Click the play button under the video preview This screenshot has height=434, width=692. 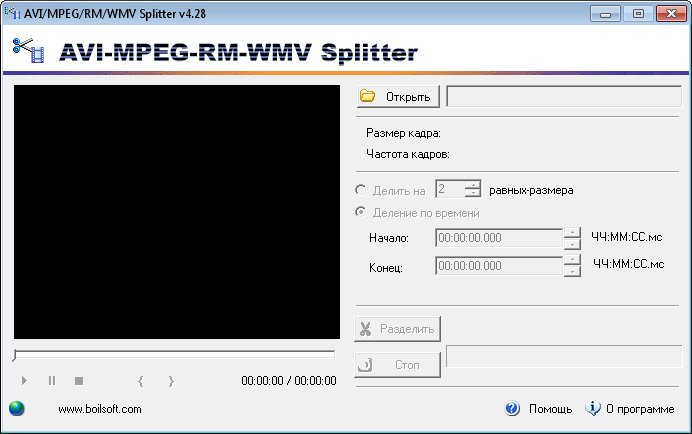[24, 381]
